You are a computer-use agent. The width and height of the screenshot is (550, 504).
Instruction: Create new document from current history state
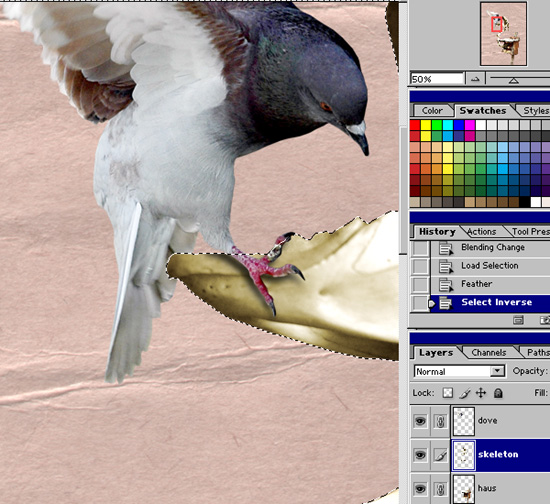[518, 320]
